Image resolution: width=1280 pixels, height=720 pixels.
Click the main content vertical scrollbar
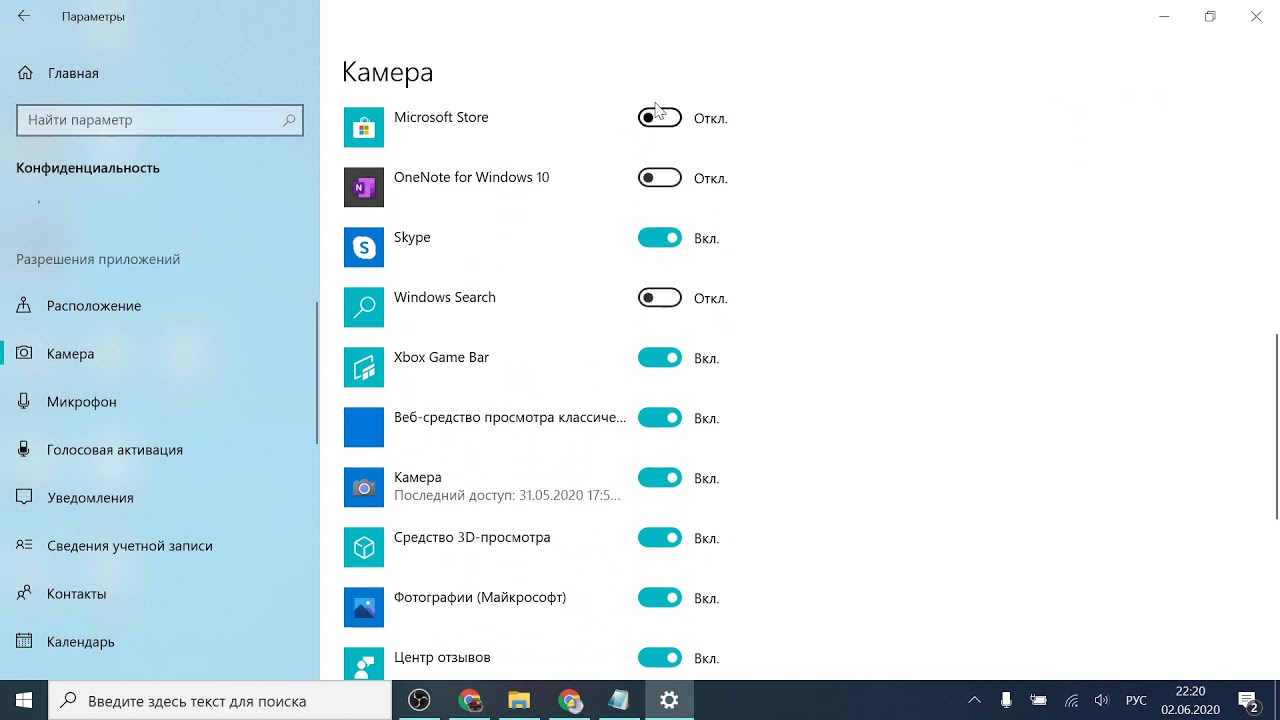[1277, 427]
